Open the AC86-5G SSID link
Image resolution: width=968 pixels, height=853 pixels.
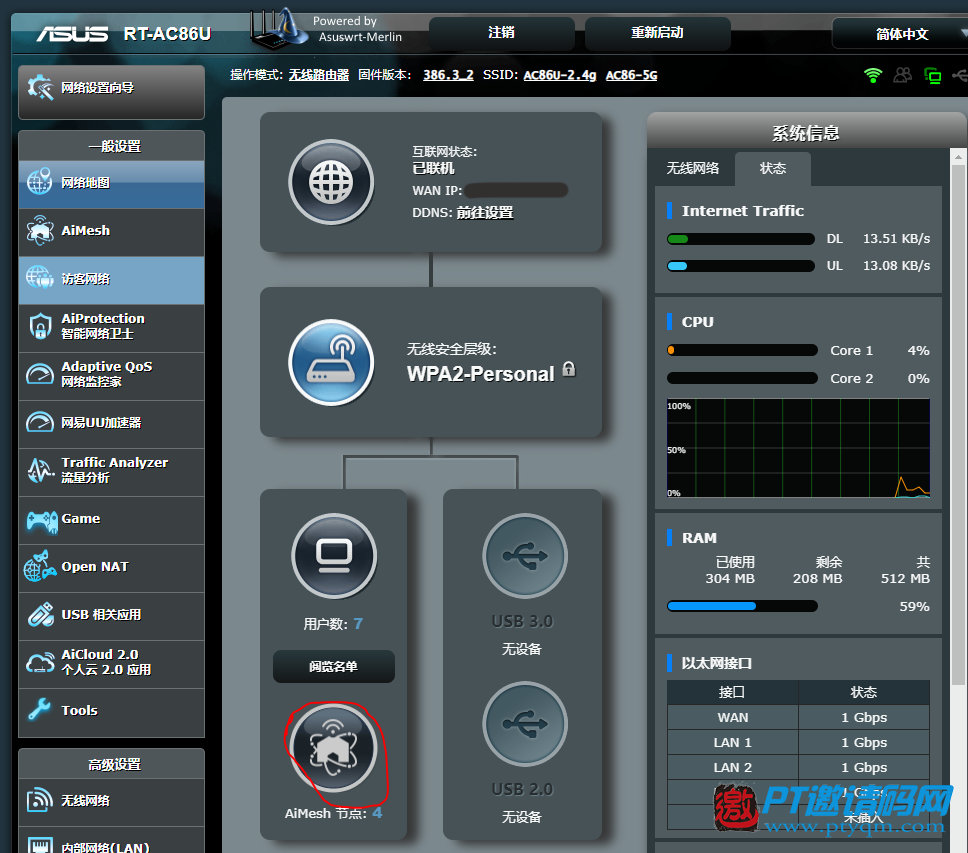pyautogui.click(x=632, y=75)
